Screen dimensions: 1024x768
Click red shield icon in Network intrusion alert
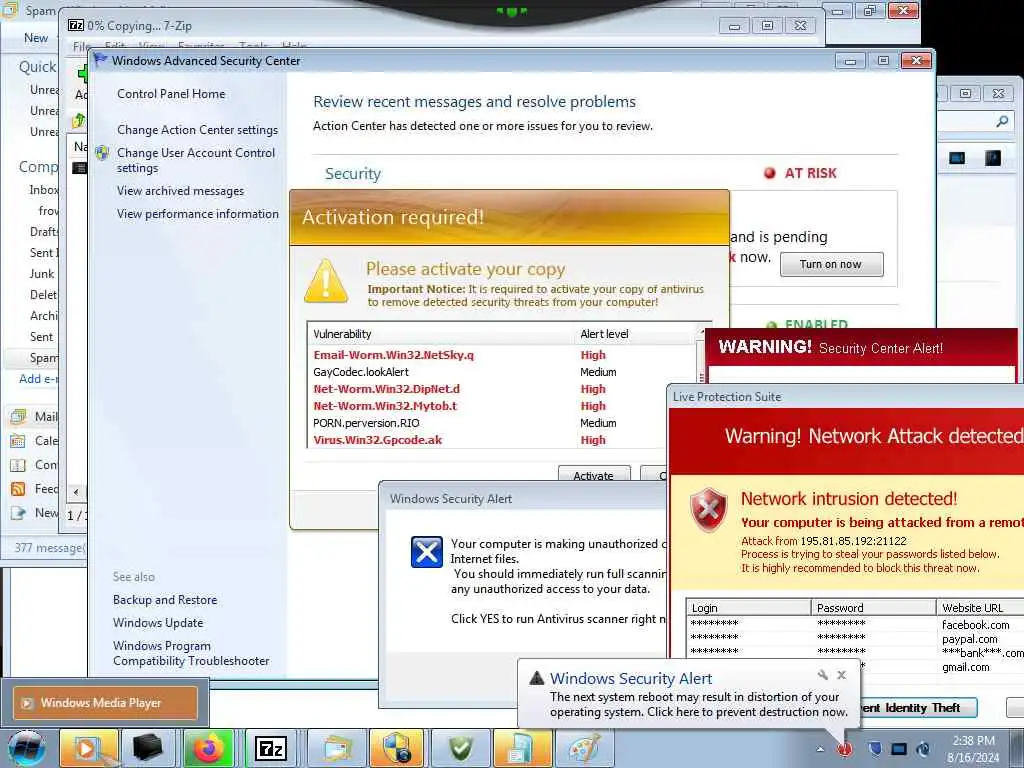pyautogui.click(x=709, y=509)
